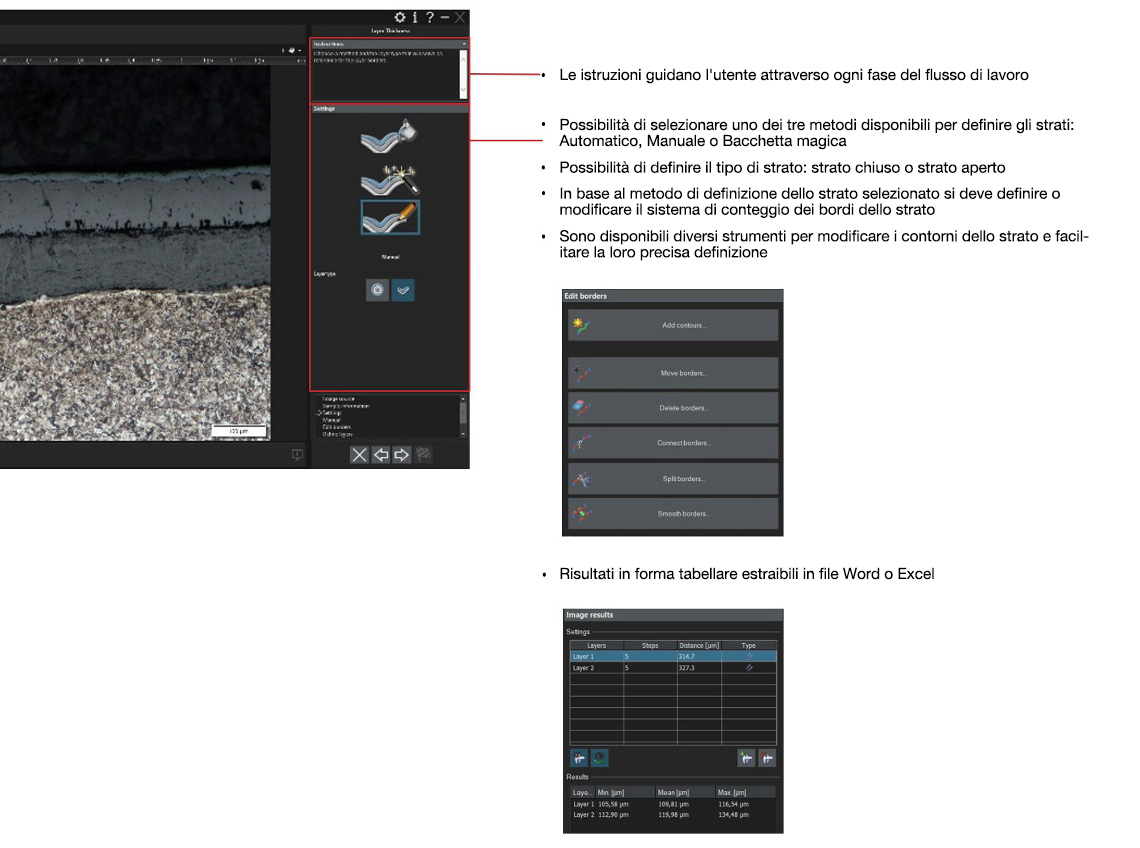
Task: Click the Smooth borders button
Action: (x=673, y=513)
